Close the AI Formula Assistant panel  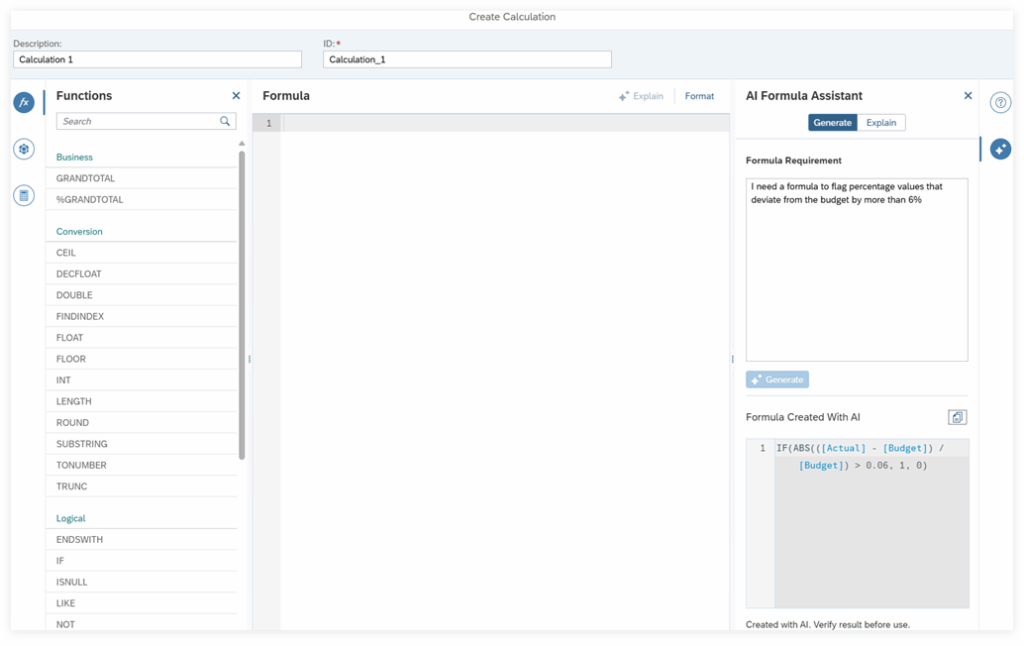967,96
